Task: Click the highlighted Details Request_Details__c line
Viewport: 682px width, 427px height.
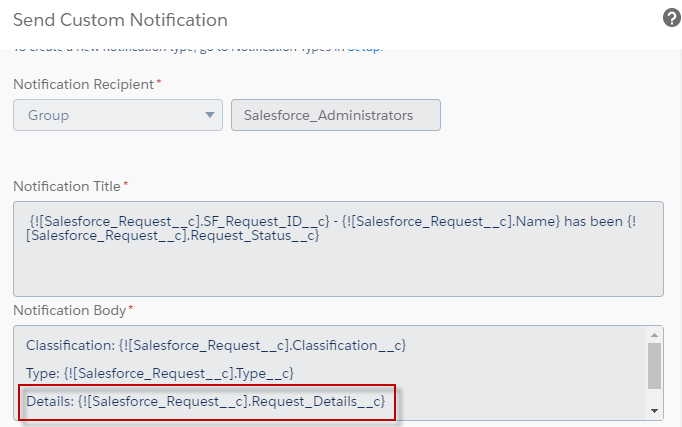Action: click(x=206, y=402)
